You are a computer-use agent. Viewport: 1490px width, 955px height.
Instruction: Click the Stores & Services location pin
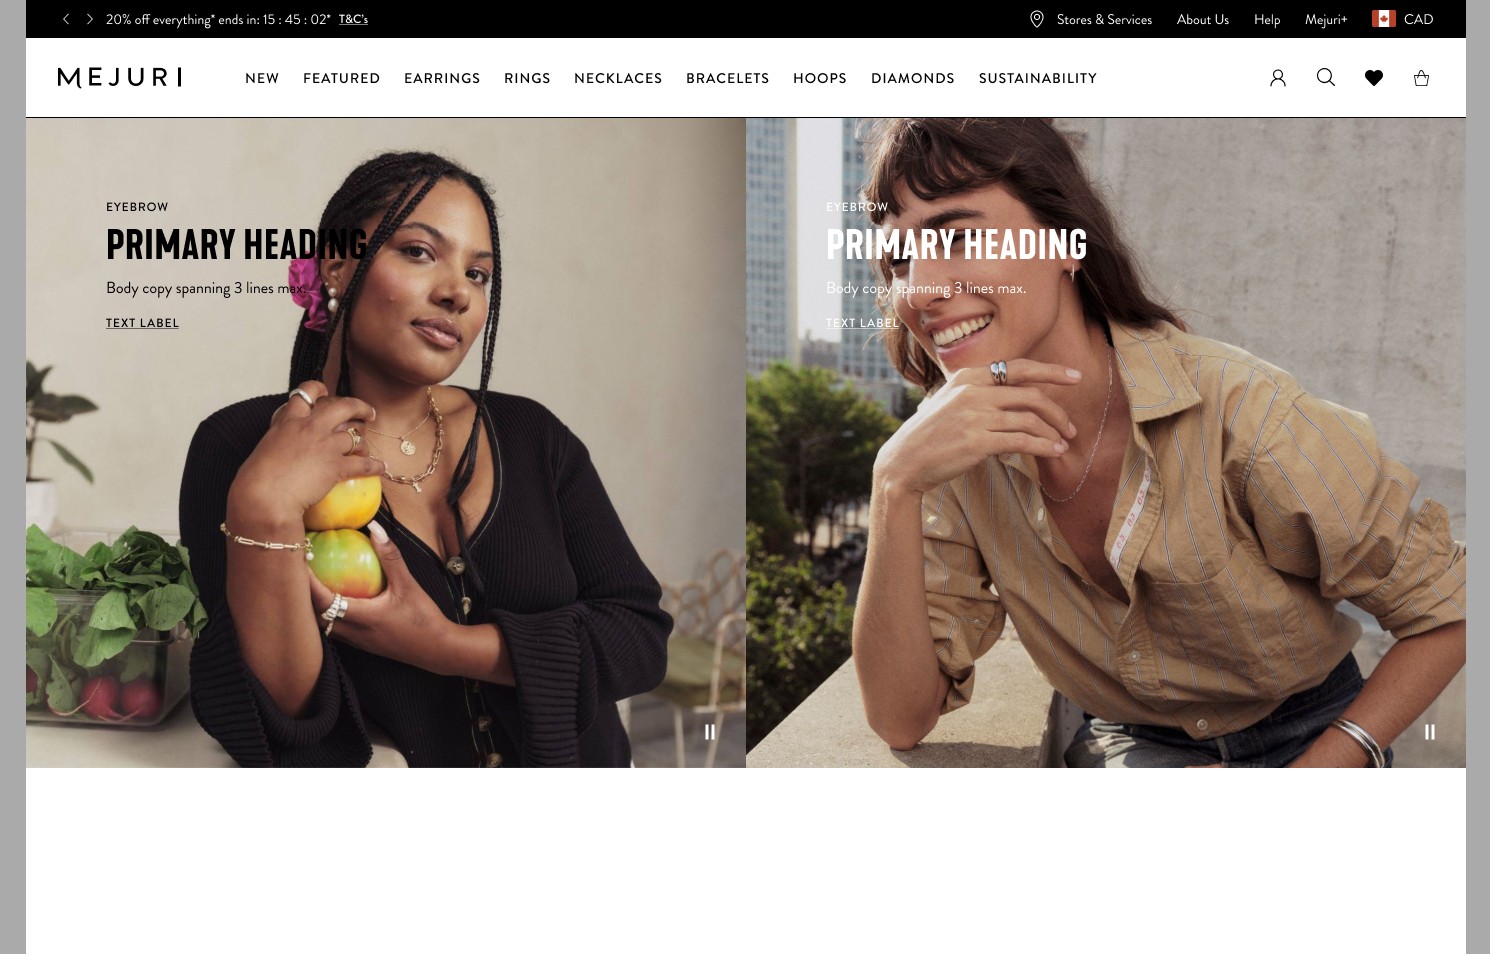1037,19
